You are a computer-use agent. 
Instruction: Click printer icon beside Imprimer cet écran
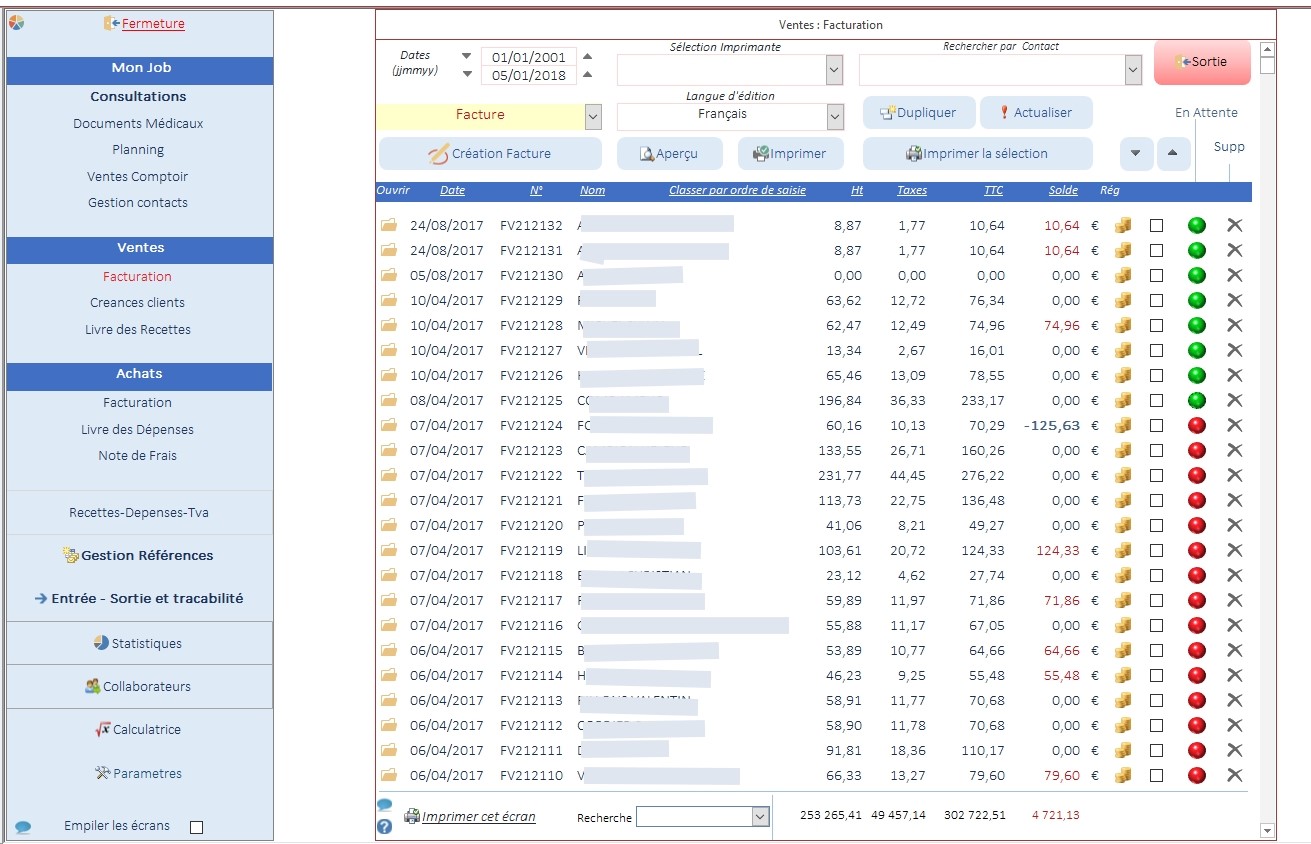click(x=412, y=816)
